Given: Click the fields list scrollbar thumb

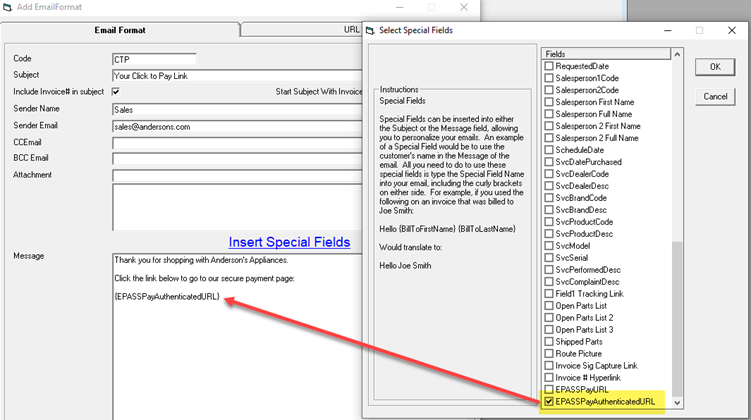Looking at the screenshot, I should [677, 319].
